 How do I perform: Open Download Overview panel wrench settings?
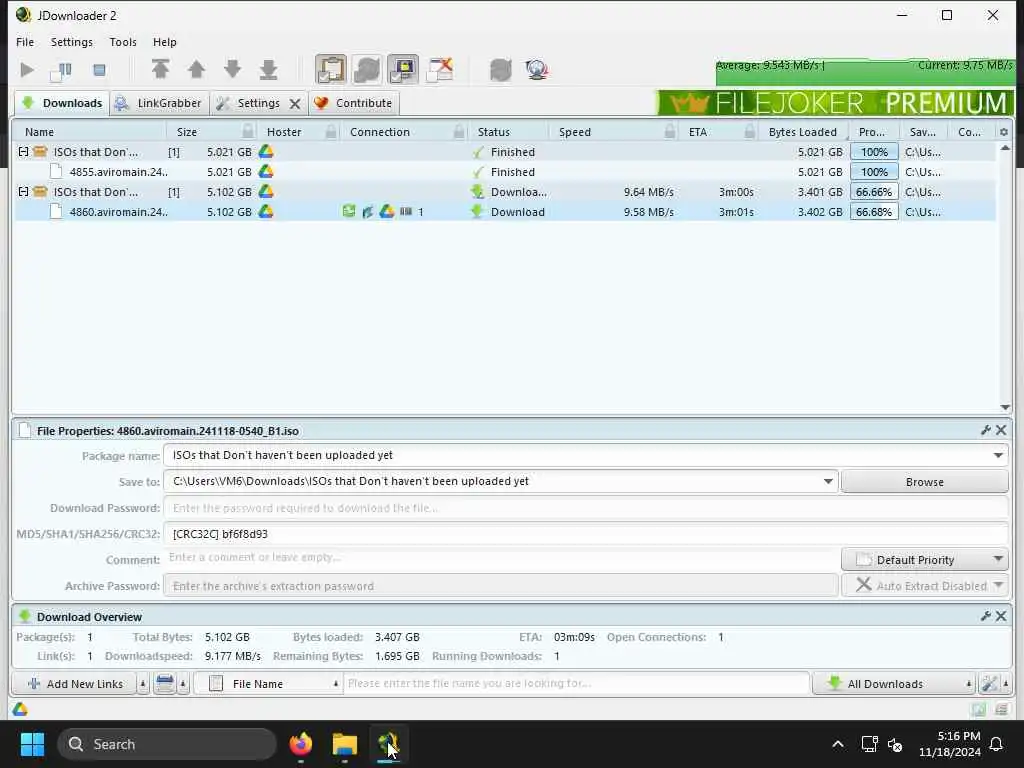[985, 616]
